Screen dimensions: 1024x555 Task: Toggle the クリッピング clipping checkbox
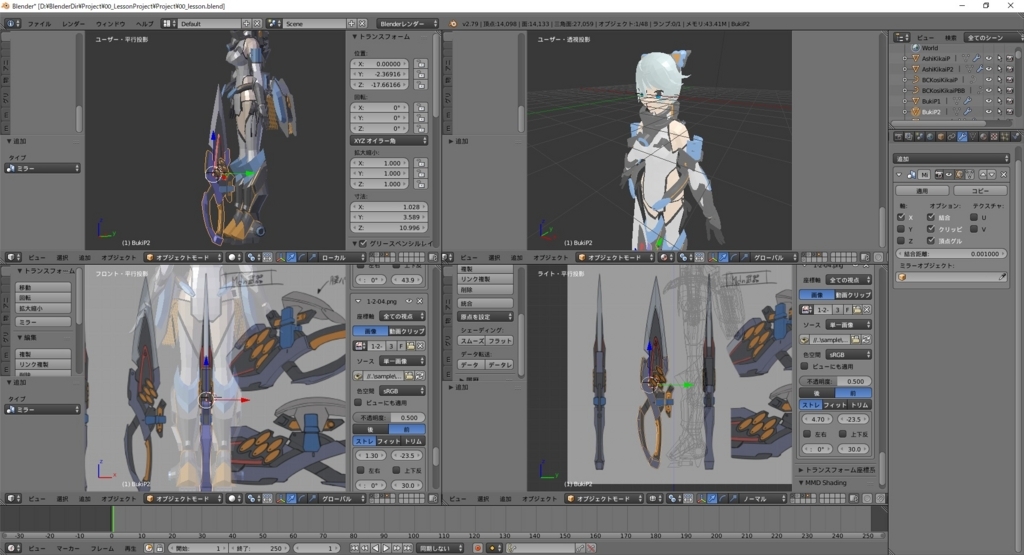pyautogui.click(x=931, y=229)
